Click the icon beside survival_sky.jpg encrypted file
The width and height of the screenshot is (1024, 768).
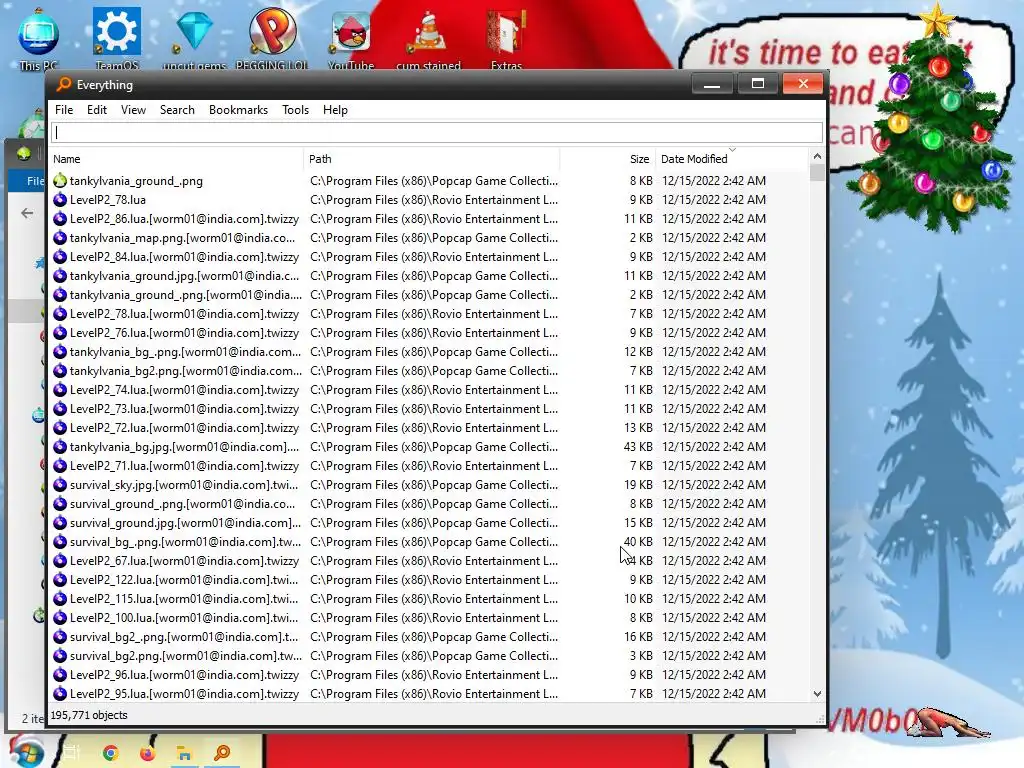(x=60, y=485)
